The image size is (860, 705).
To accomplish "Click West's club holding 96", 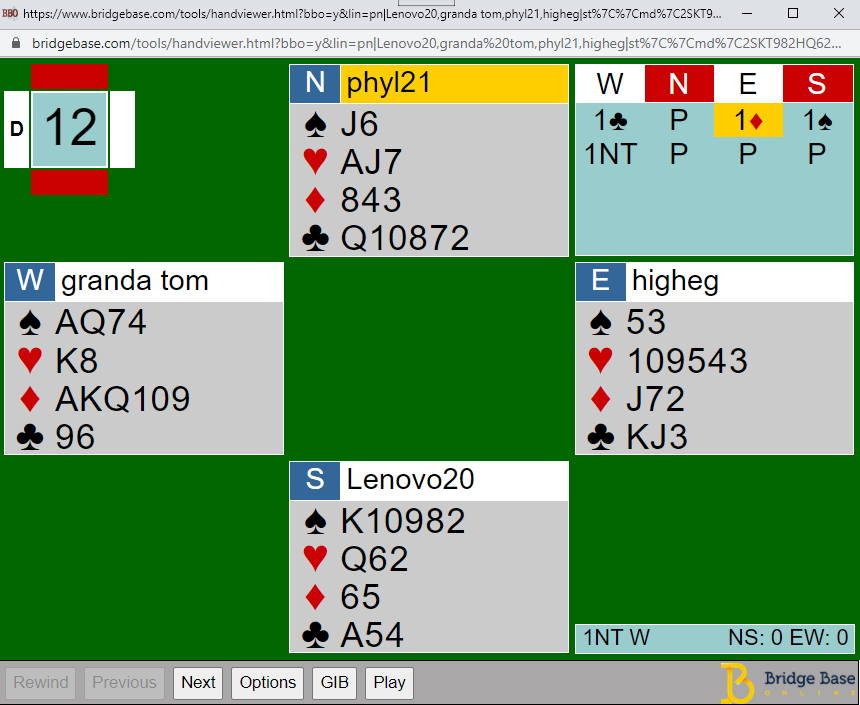I will click(x=75, y=437).
